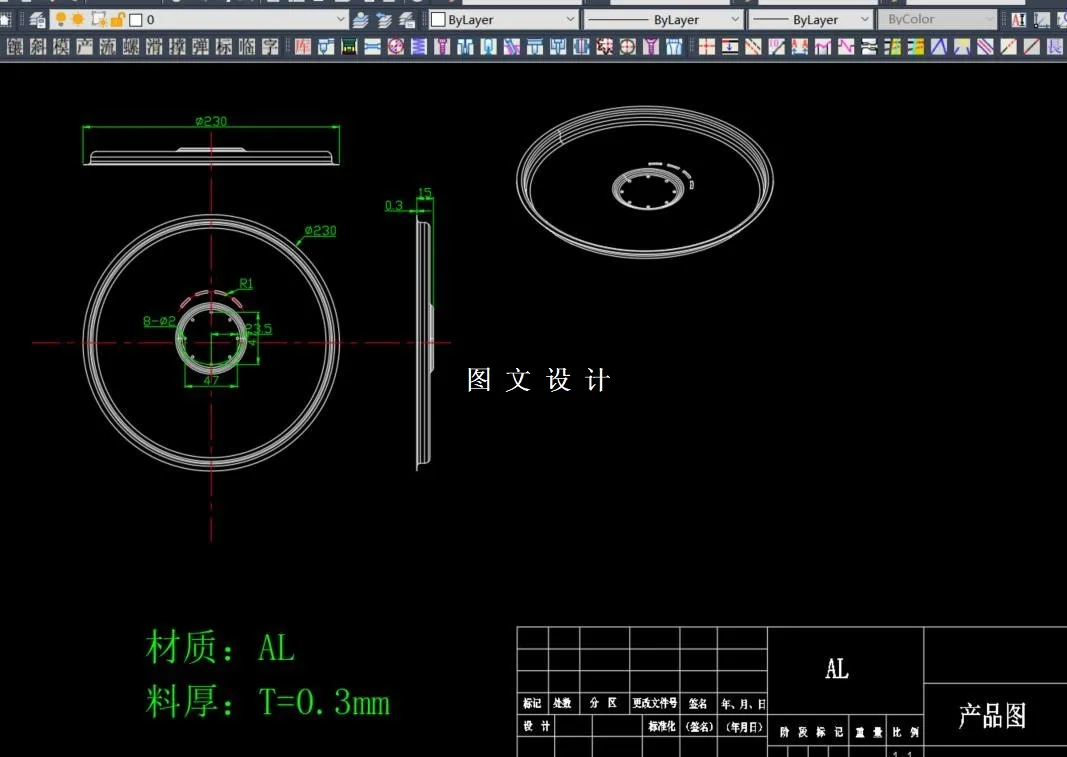Toggle the layer freeze sun icon
Viewport: 1067px width, 757px height.
(x=79, y=19)
